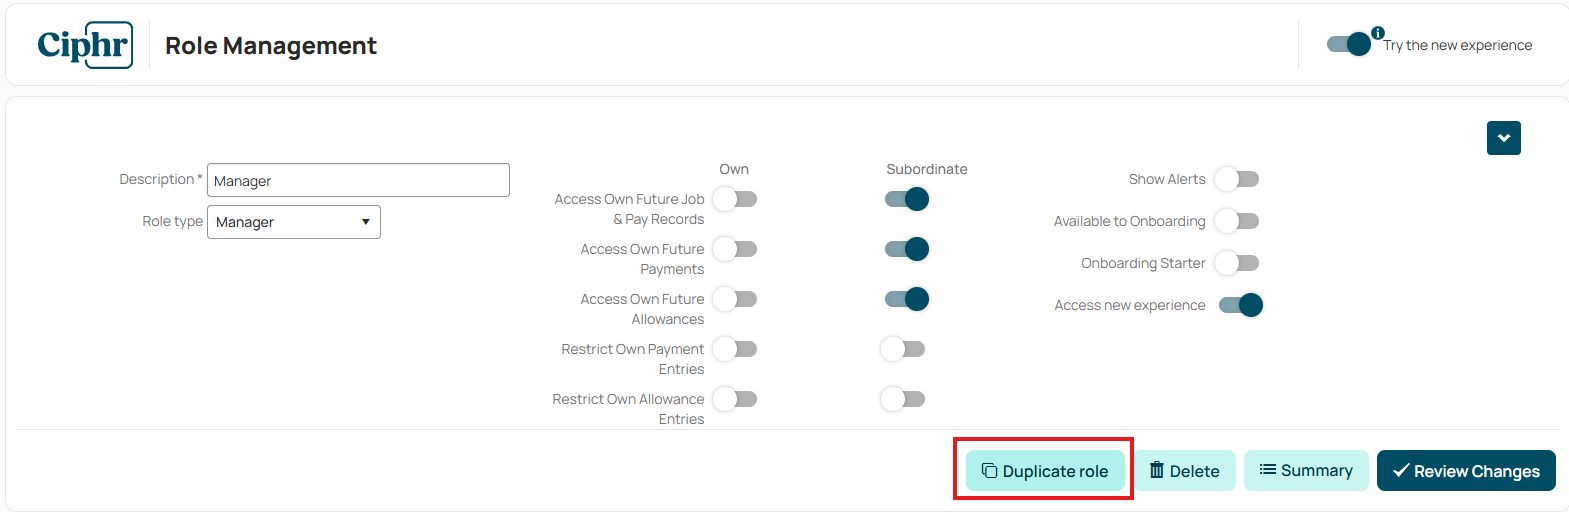This screenshot has width=1569, height=512.
Task: Click the checkmark icon on Review Changes
Action: [x=1401, y=471]
